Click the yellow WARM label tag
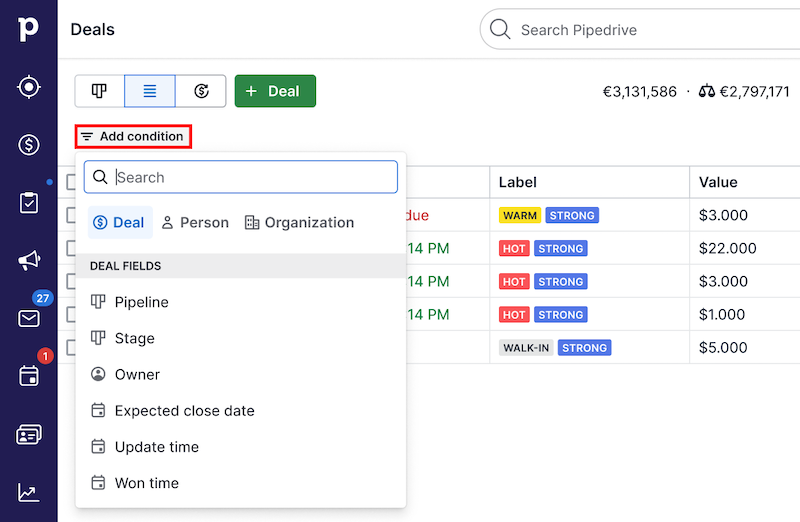The image size is (800, 522). click(x=520, y=215)
